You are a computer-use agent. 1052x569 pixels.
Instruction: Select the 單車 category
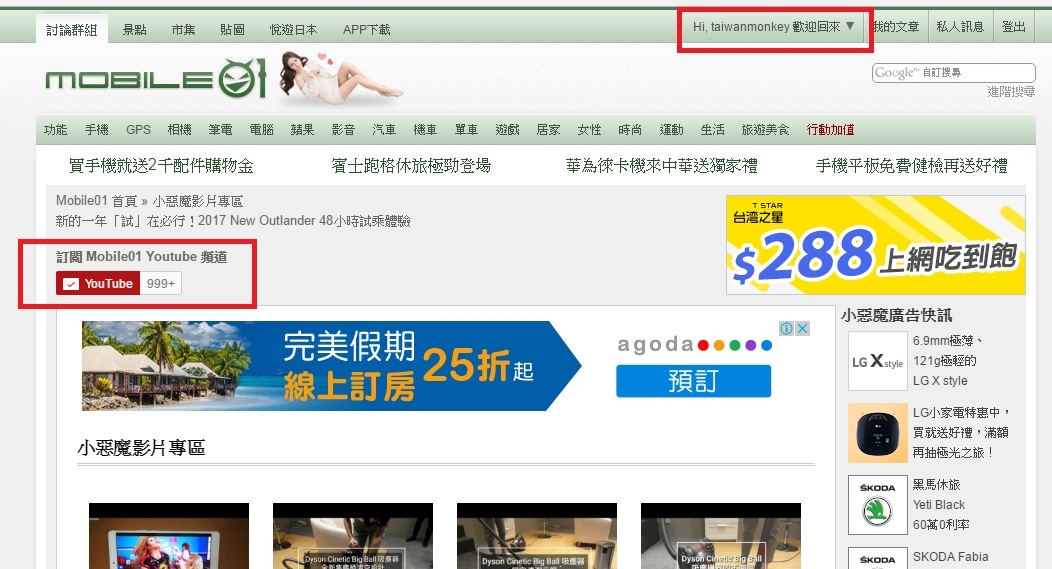point(466,130)
